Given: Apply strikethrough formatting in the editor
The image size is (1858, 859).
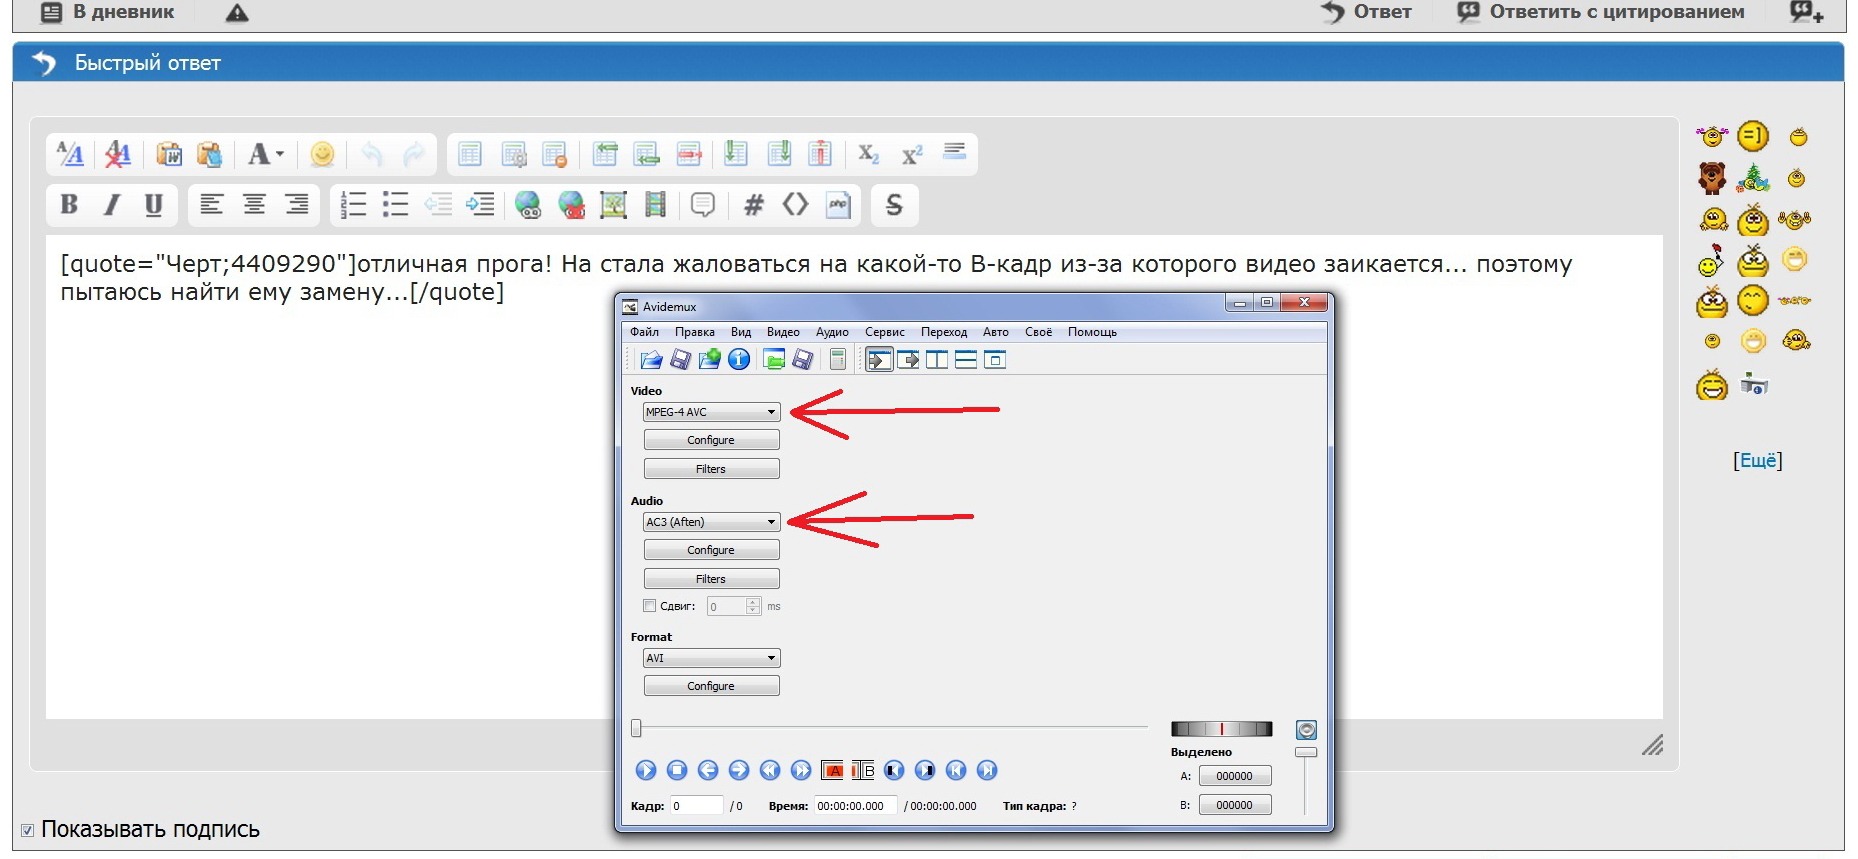Looking at the screenshot, I should click(x=894, y=205).
